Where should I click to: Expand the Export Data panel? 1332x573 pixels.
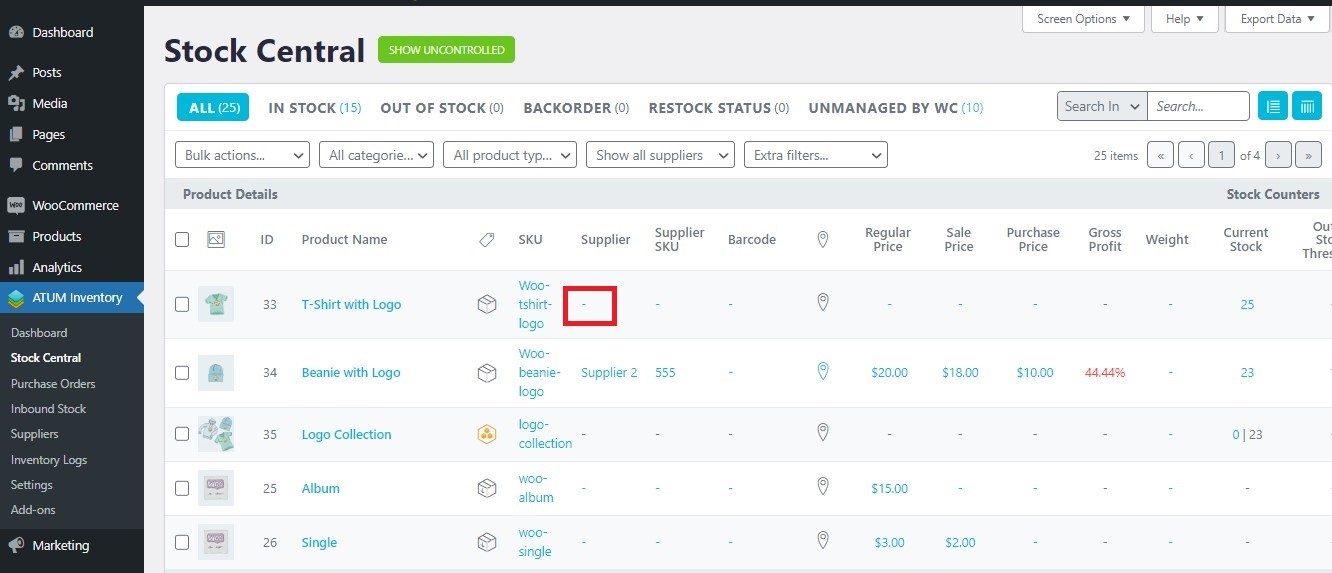[1278, 18]
